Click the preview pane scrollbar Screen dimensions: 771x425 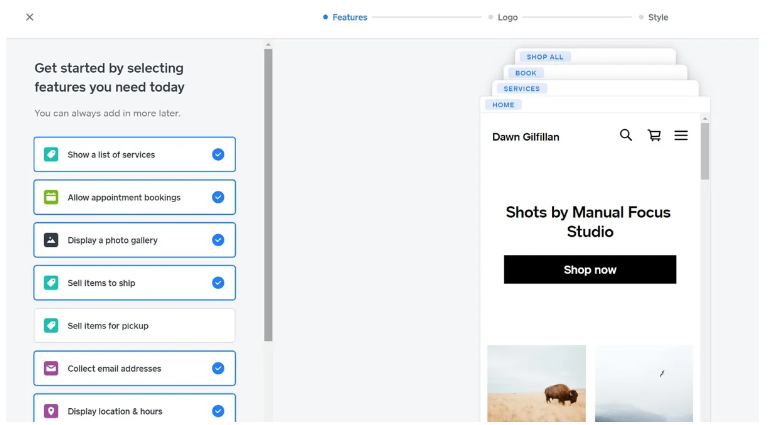(705, 151)
